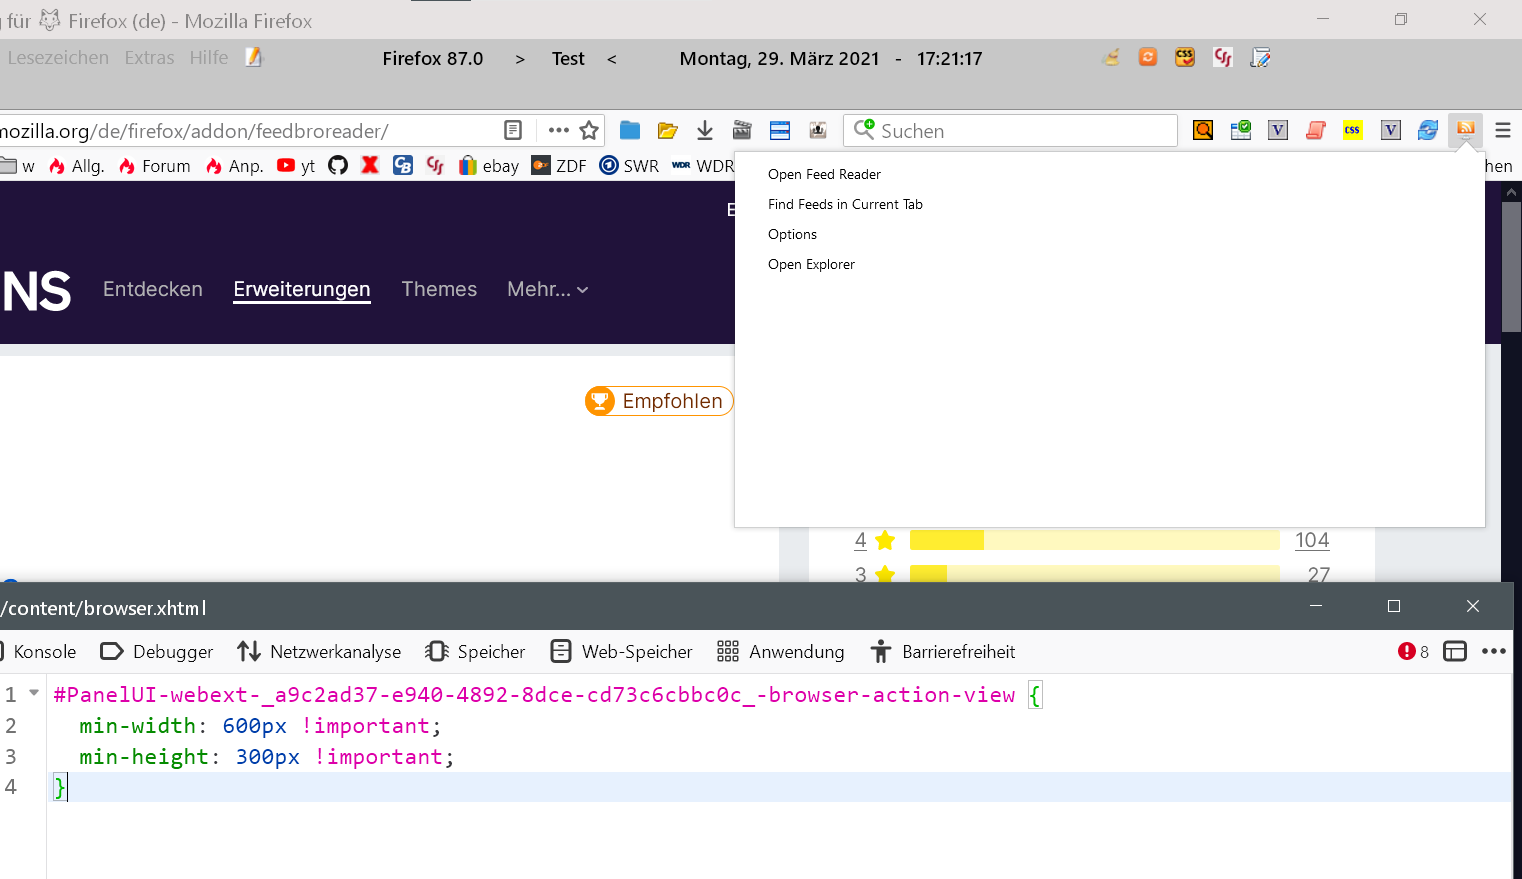Click the red error count badge
This screenshot has width=1522, height=879.
[1413, 652]
